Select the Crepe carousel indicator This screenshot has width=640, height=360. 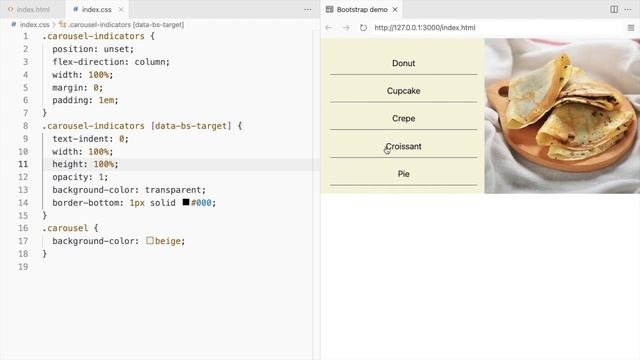[x=403, y=119]
